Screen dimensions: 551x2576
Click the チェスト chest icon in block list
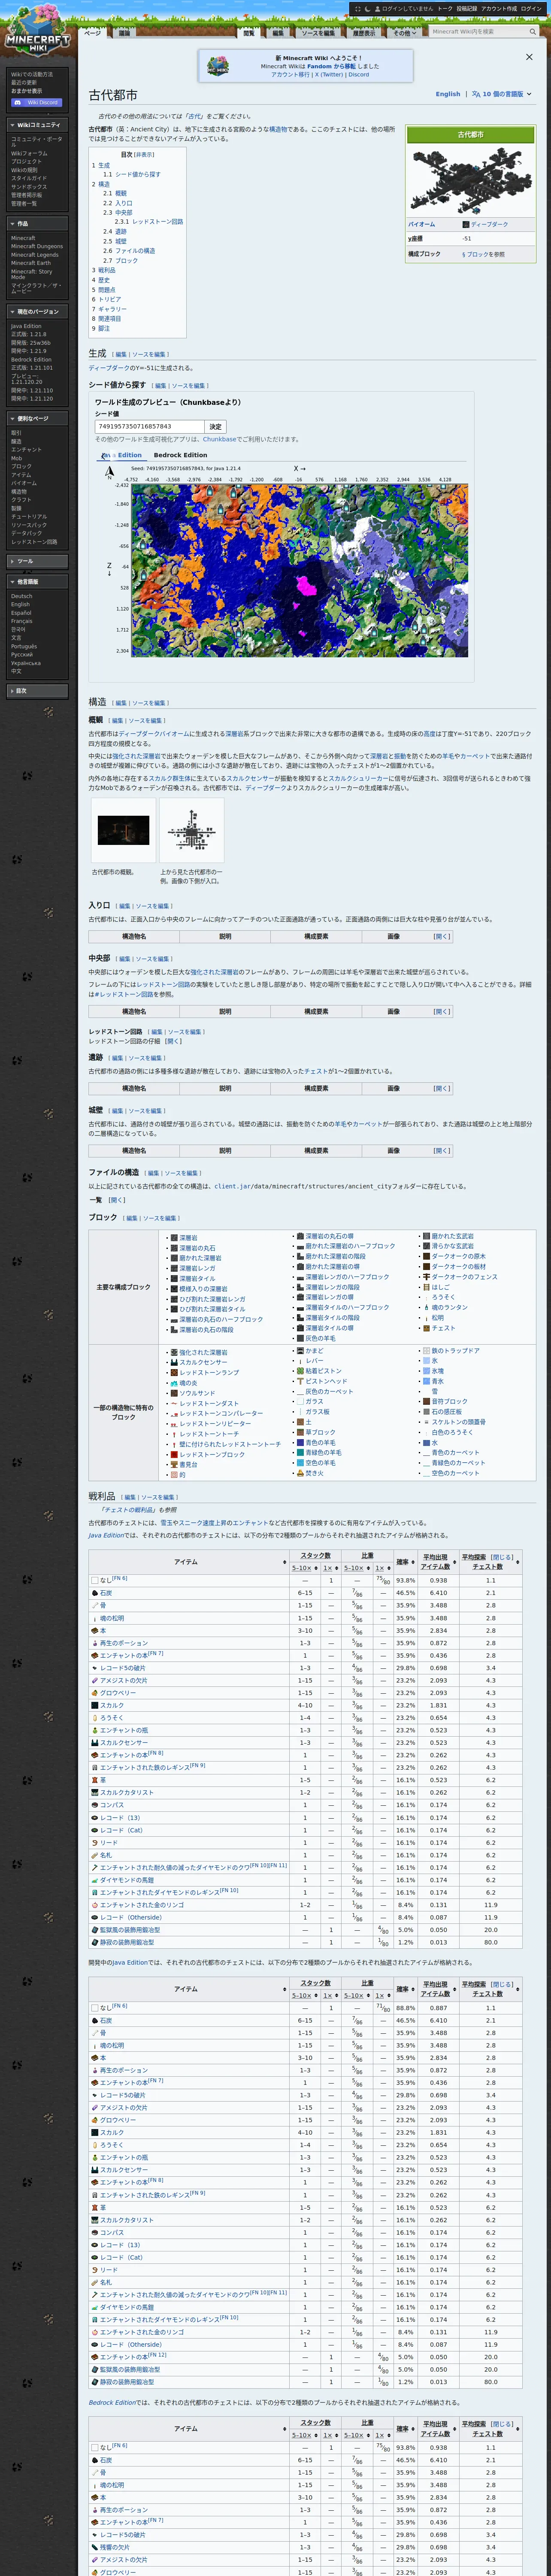[426, 1328]
